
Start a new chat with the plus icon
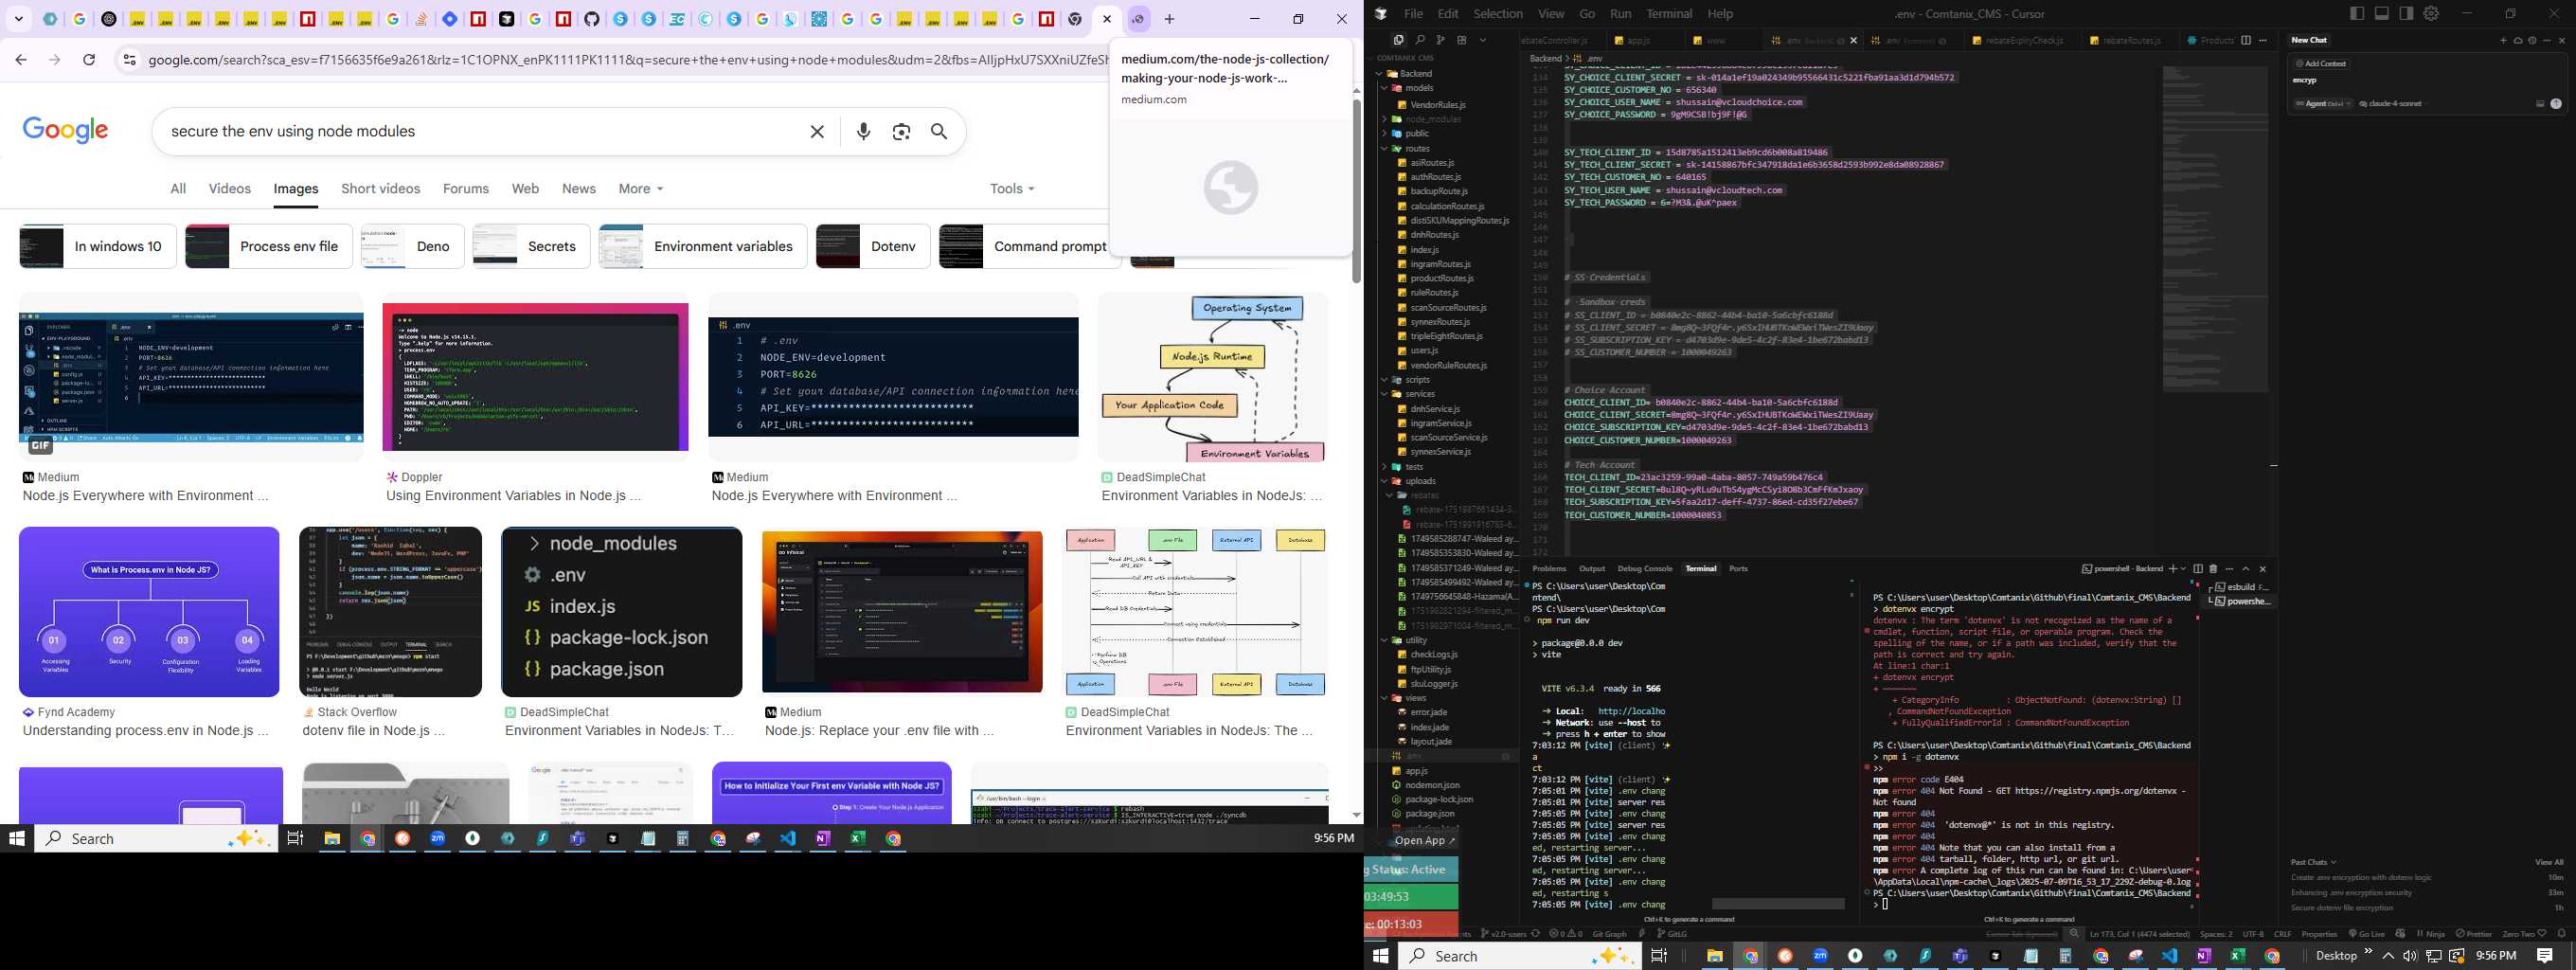pyautogui.click(x=2504, y=40)
